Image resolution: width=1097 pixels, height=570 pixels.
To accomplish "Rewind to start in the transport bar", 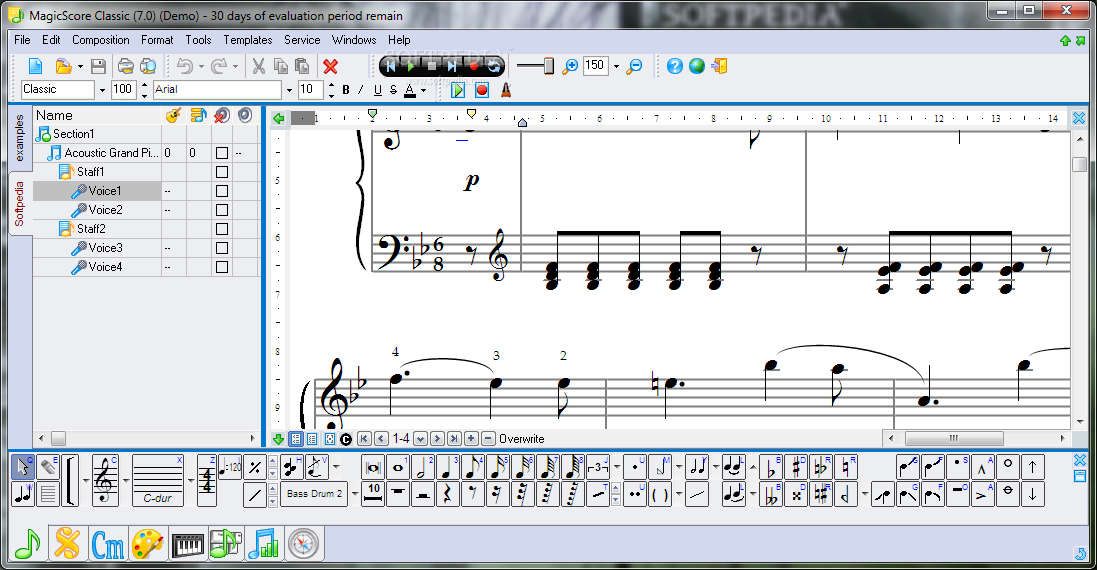I will (390, 66).
